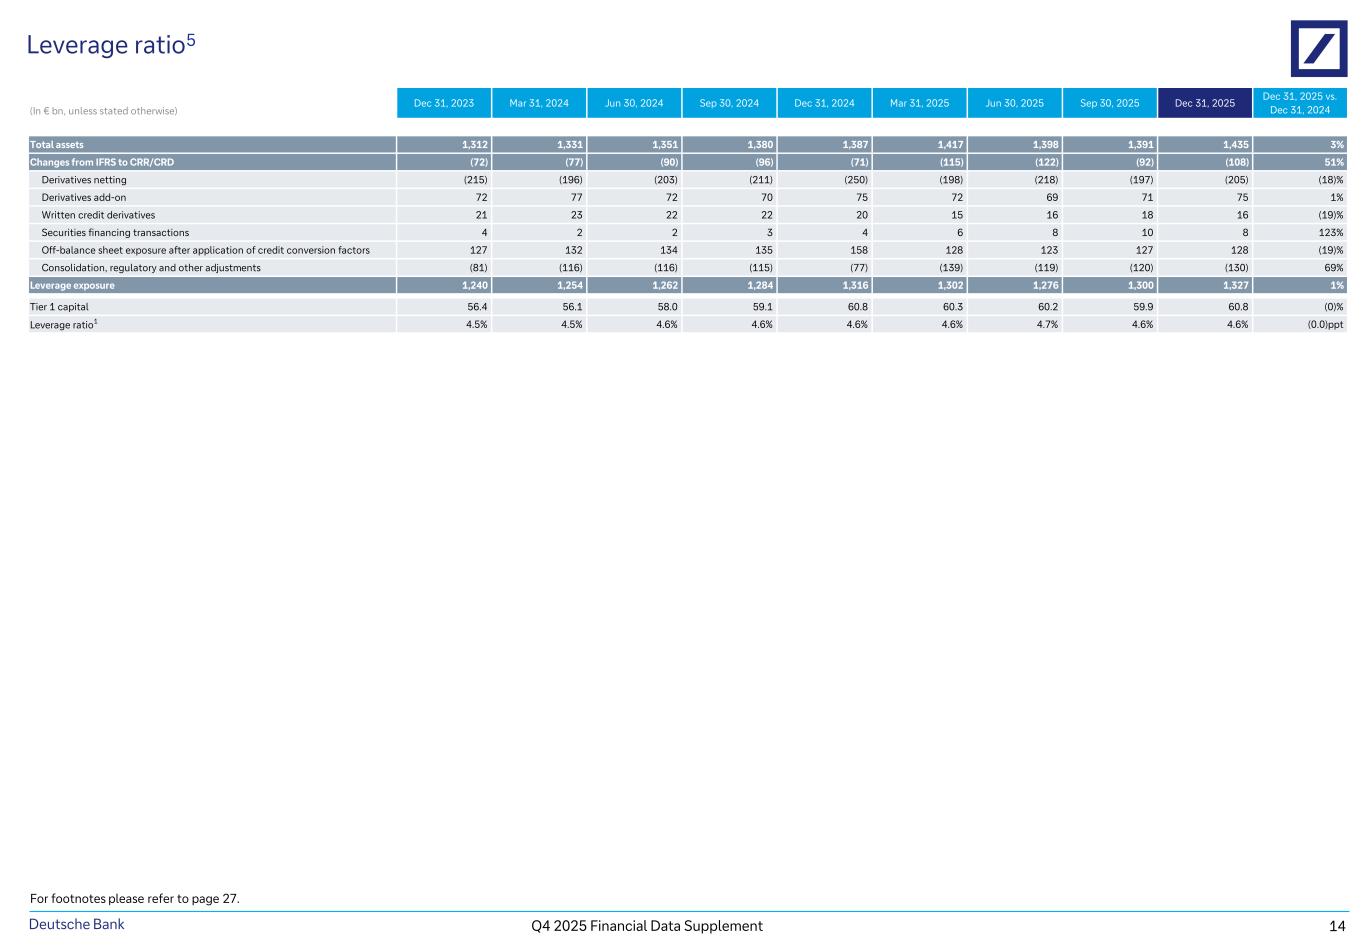The image size is (1365, 945).
Task: Click the Deutsche Bank footer text
Action: [x=77, y=925]
